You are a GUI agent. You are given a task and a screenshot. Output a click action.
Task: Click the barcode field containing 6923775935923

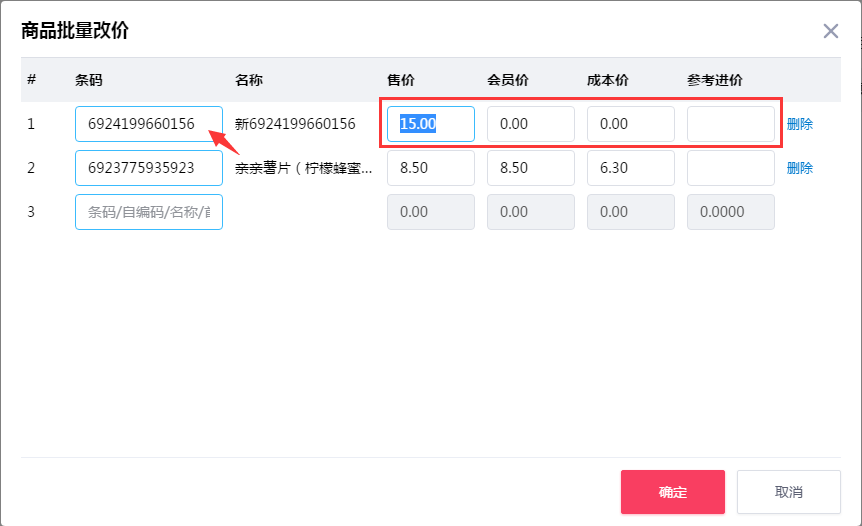148,168
